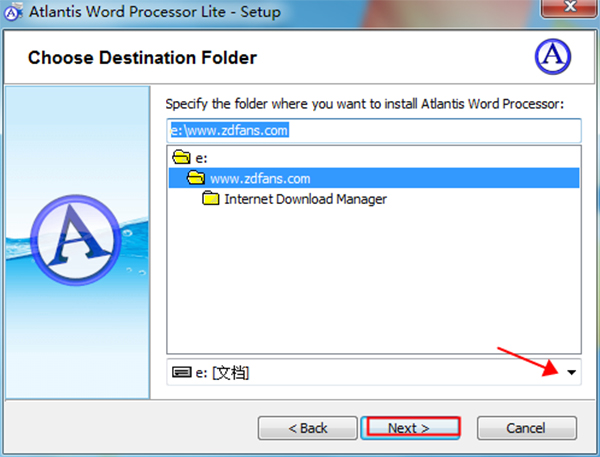
Task: Click the e: [文档] drive combo box
Action: (x=360, y=373)
